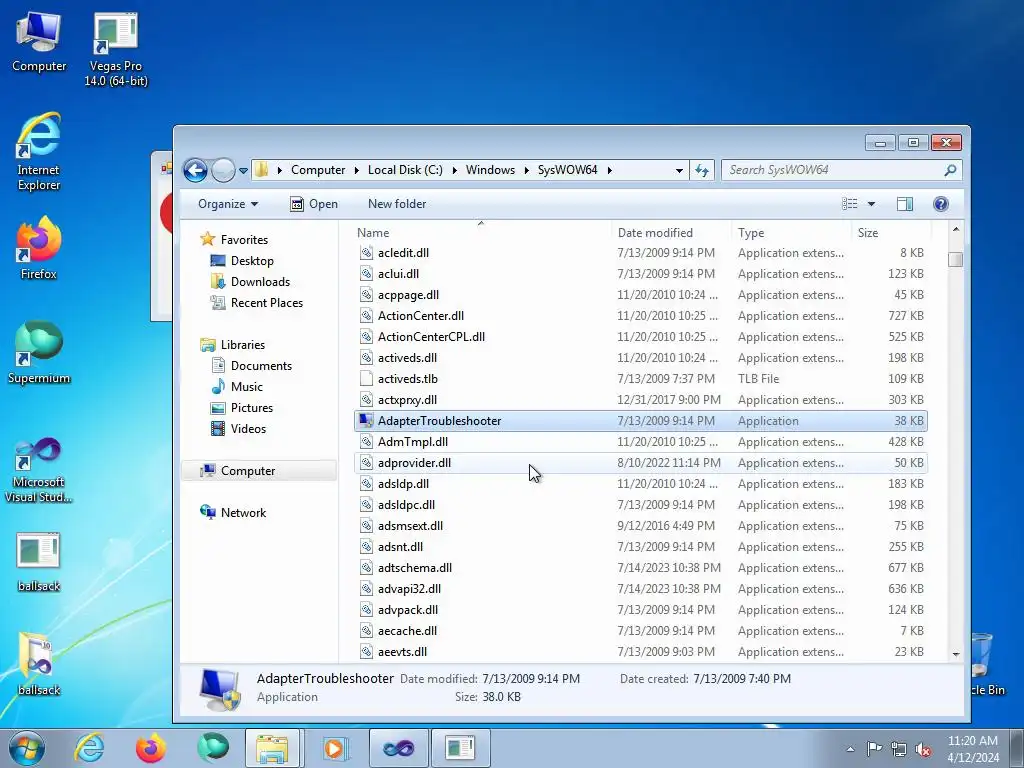Expand arrow between Computer and Local Disk
Image resolution: width=1024 pixels, height=768 pixels.
tap(357, 170)
